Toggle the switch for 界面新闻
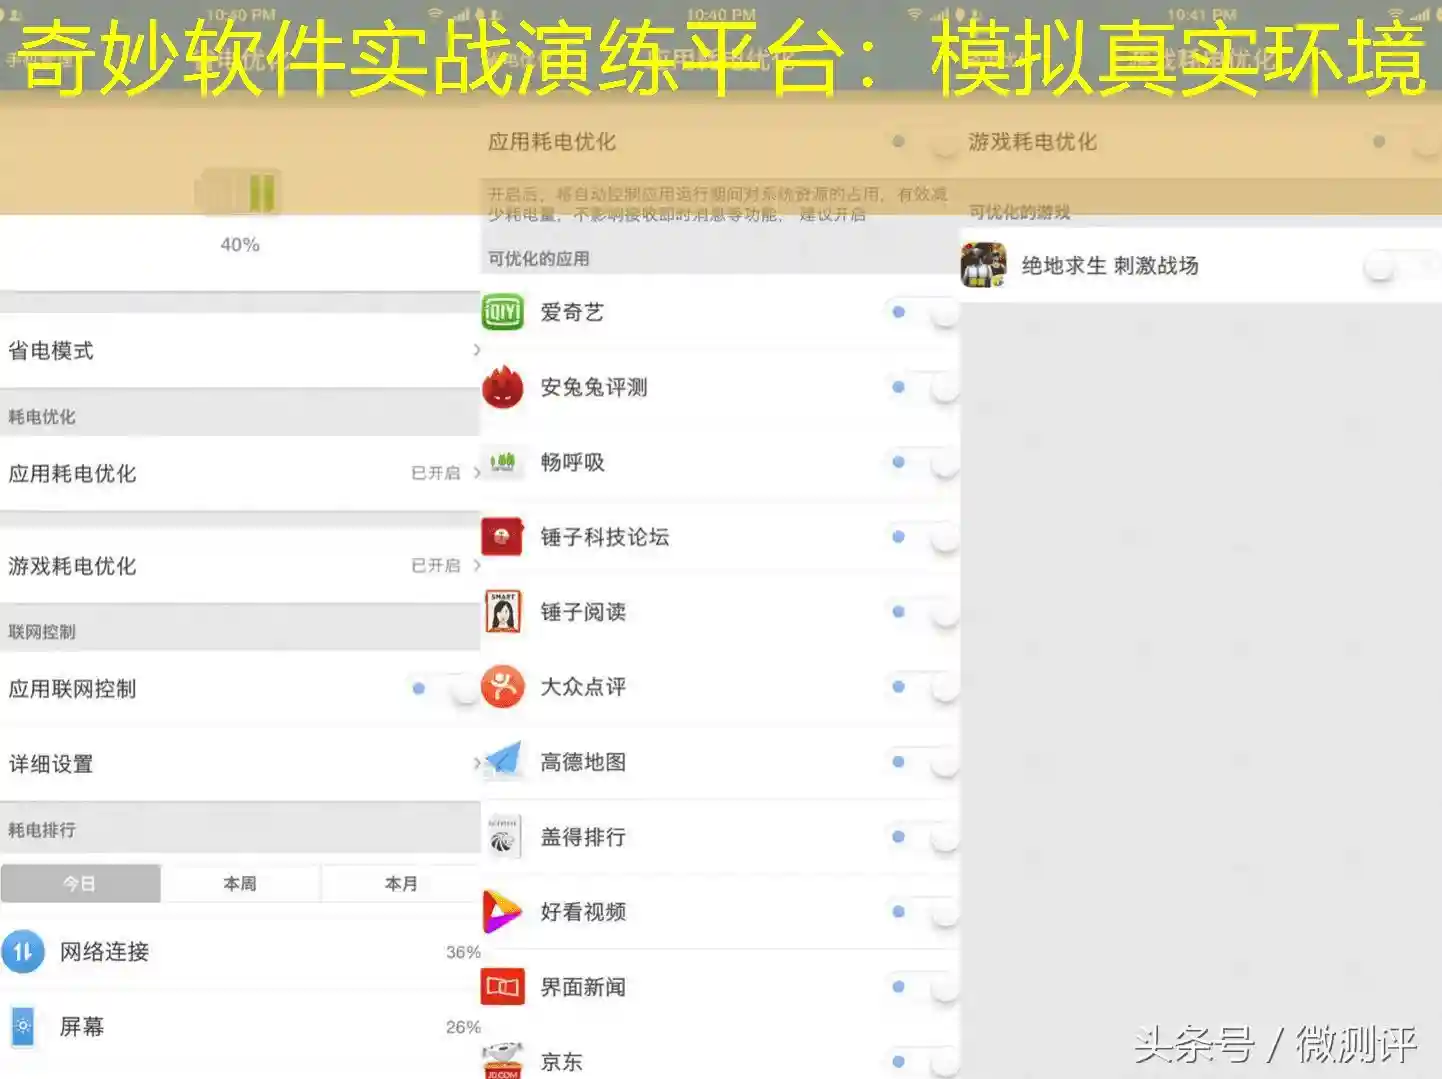The width and height of the screenshot is (1442, 1079). tap(925, 988)
